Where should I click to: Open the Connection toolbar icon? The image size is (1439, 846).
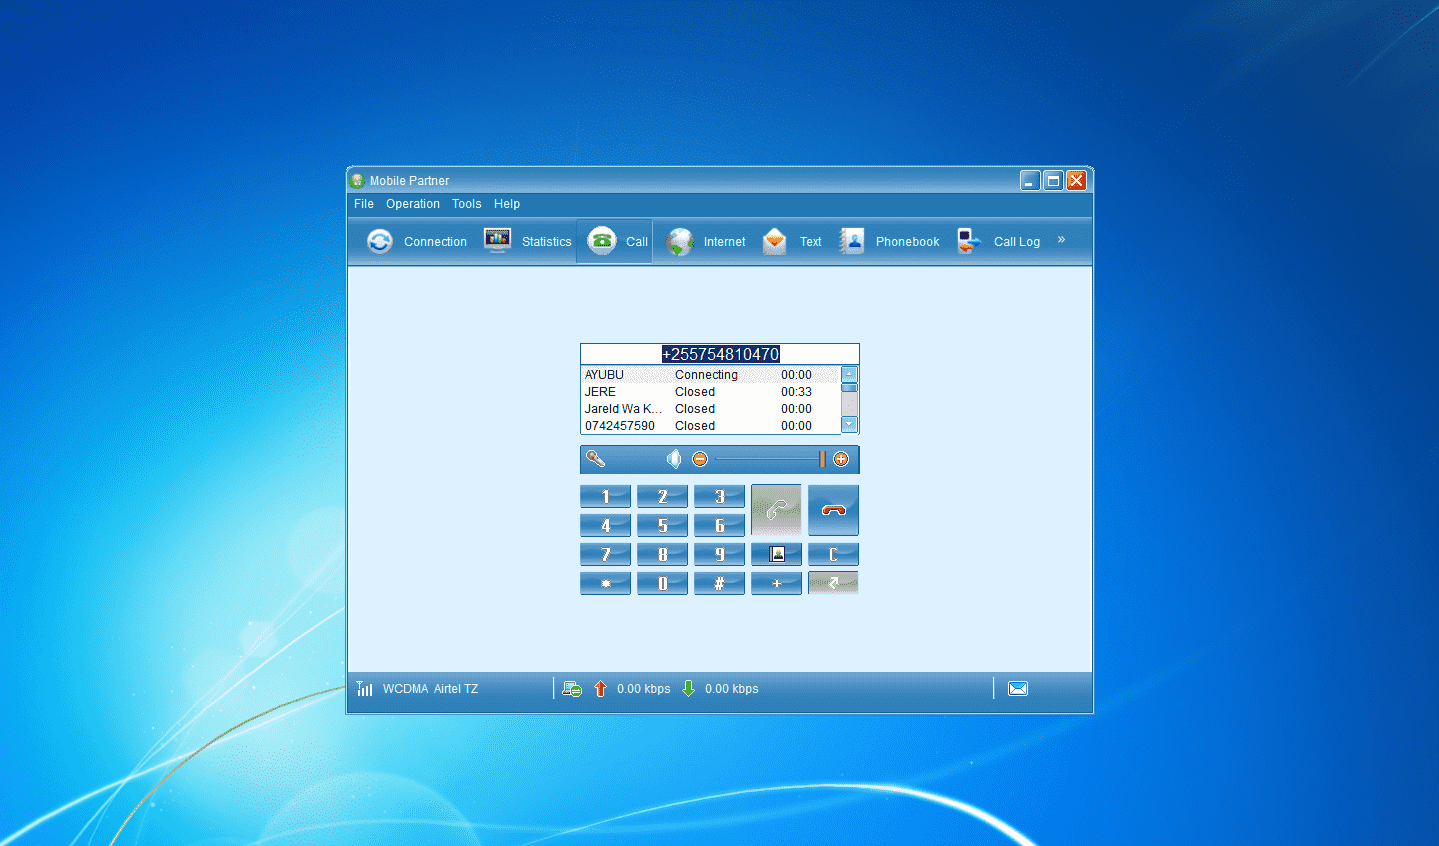(380, 241)
